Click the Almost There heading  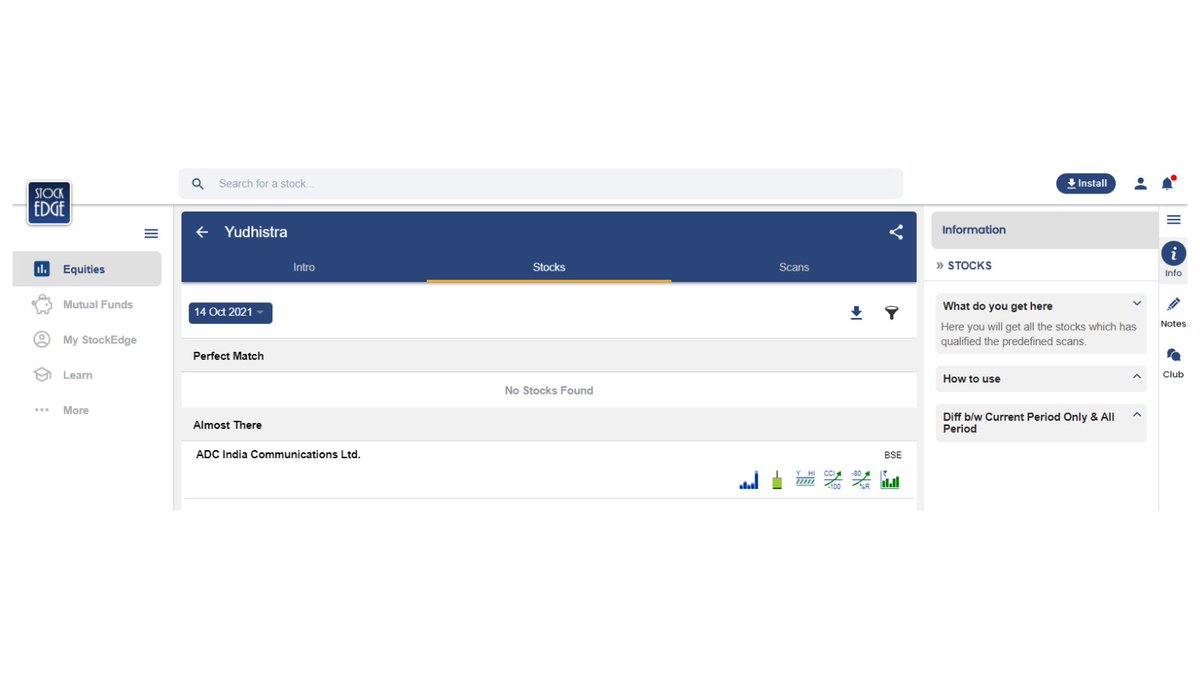[x=227, y=425]
